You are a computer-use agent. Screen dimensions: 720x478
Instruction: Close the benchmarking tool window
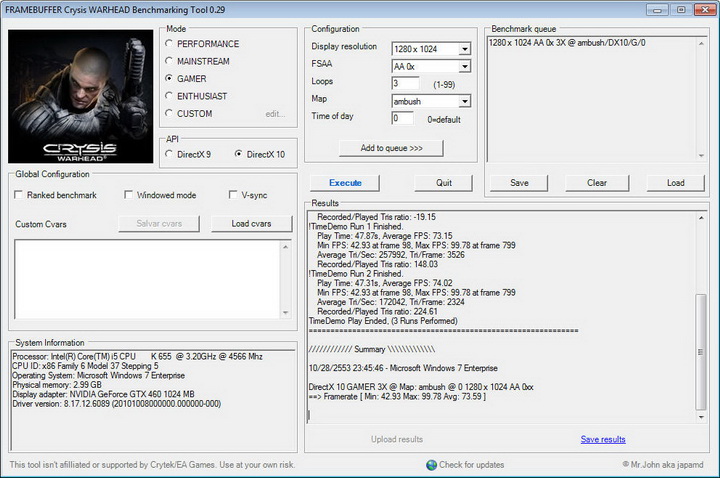[705, 10]
